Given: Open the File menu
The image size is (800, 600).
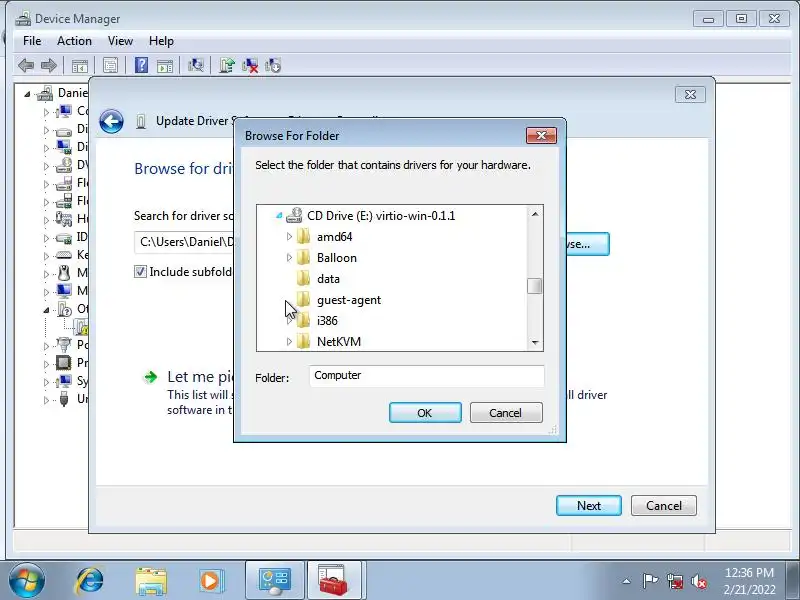Looking at the screenshot, I should point(32,41).
